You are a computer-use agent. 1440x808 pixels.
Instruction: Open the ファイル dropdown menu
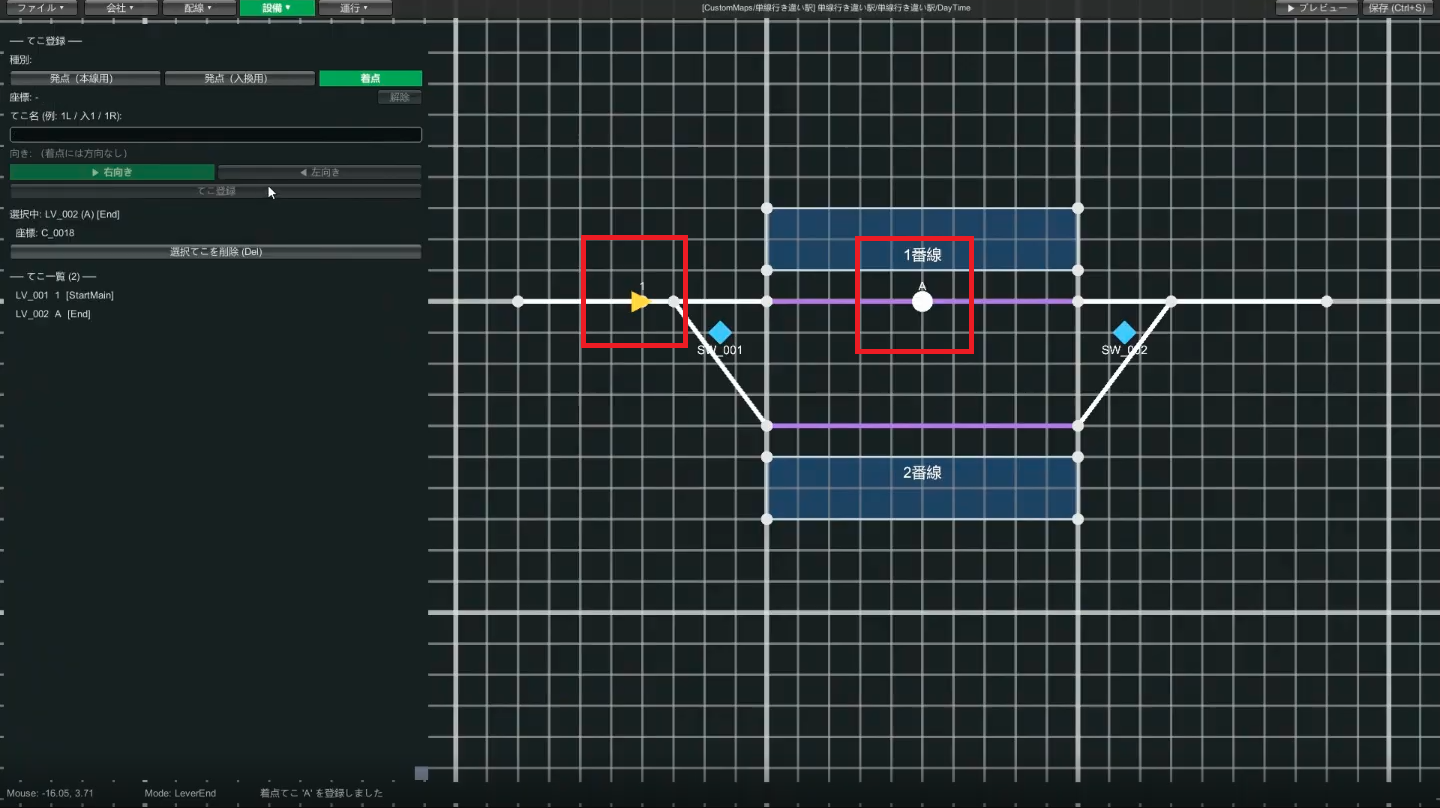coord(42,8)
